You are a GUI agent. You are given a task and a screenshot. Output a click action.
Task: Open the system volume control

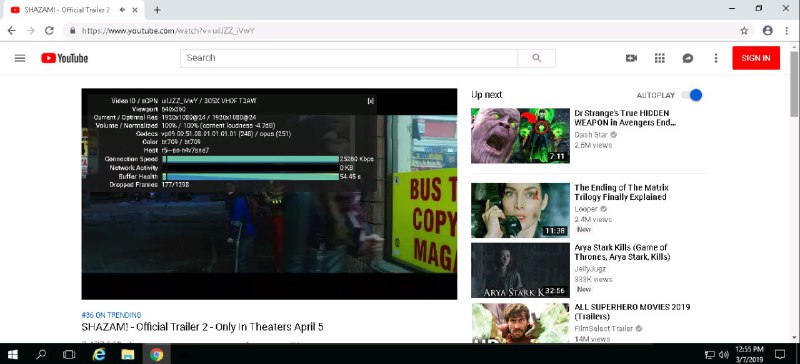(x=723, y=354)
